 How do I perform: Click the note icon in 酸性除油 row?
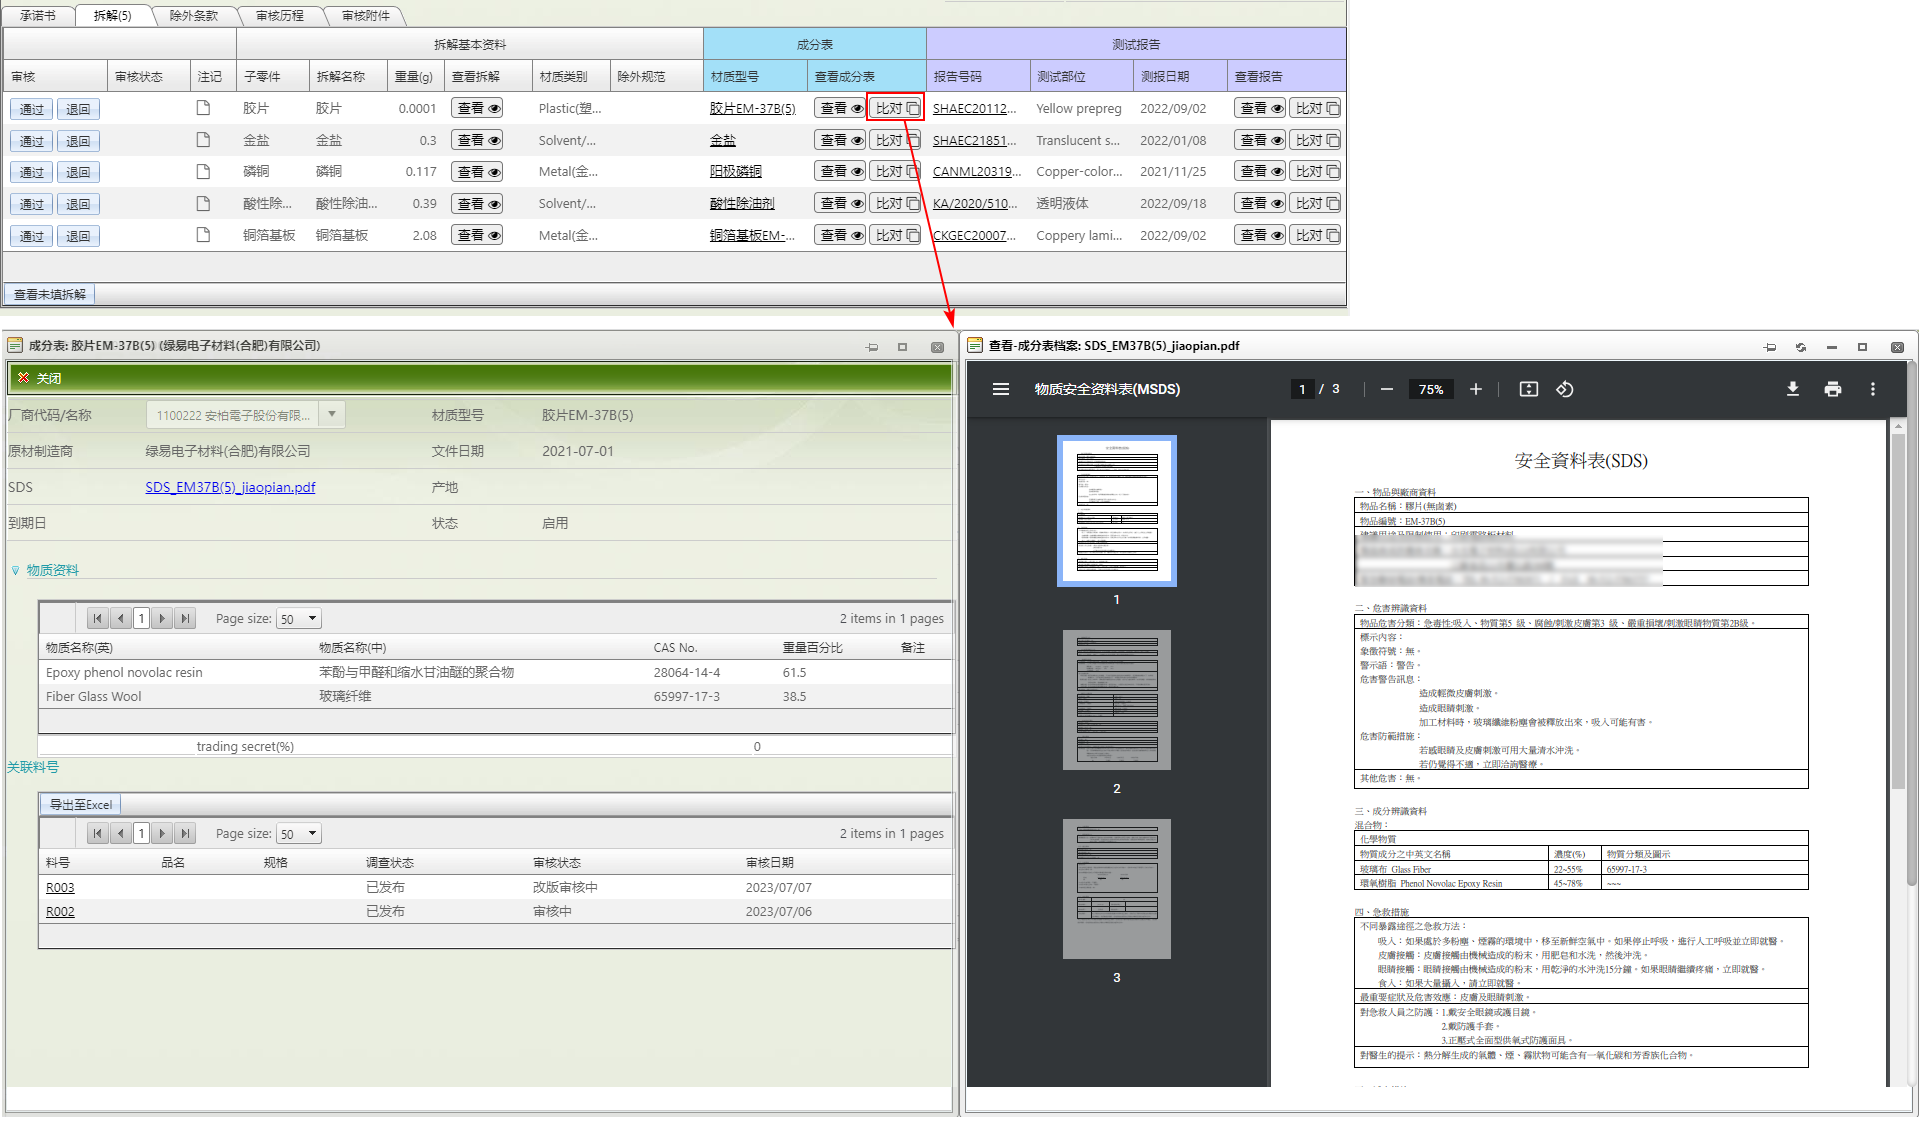(x=203, y=203)
